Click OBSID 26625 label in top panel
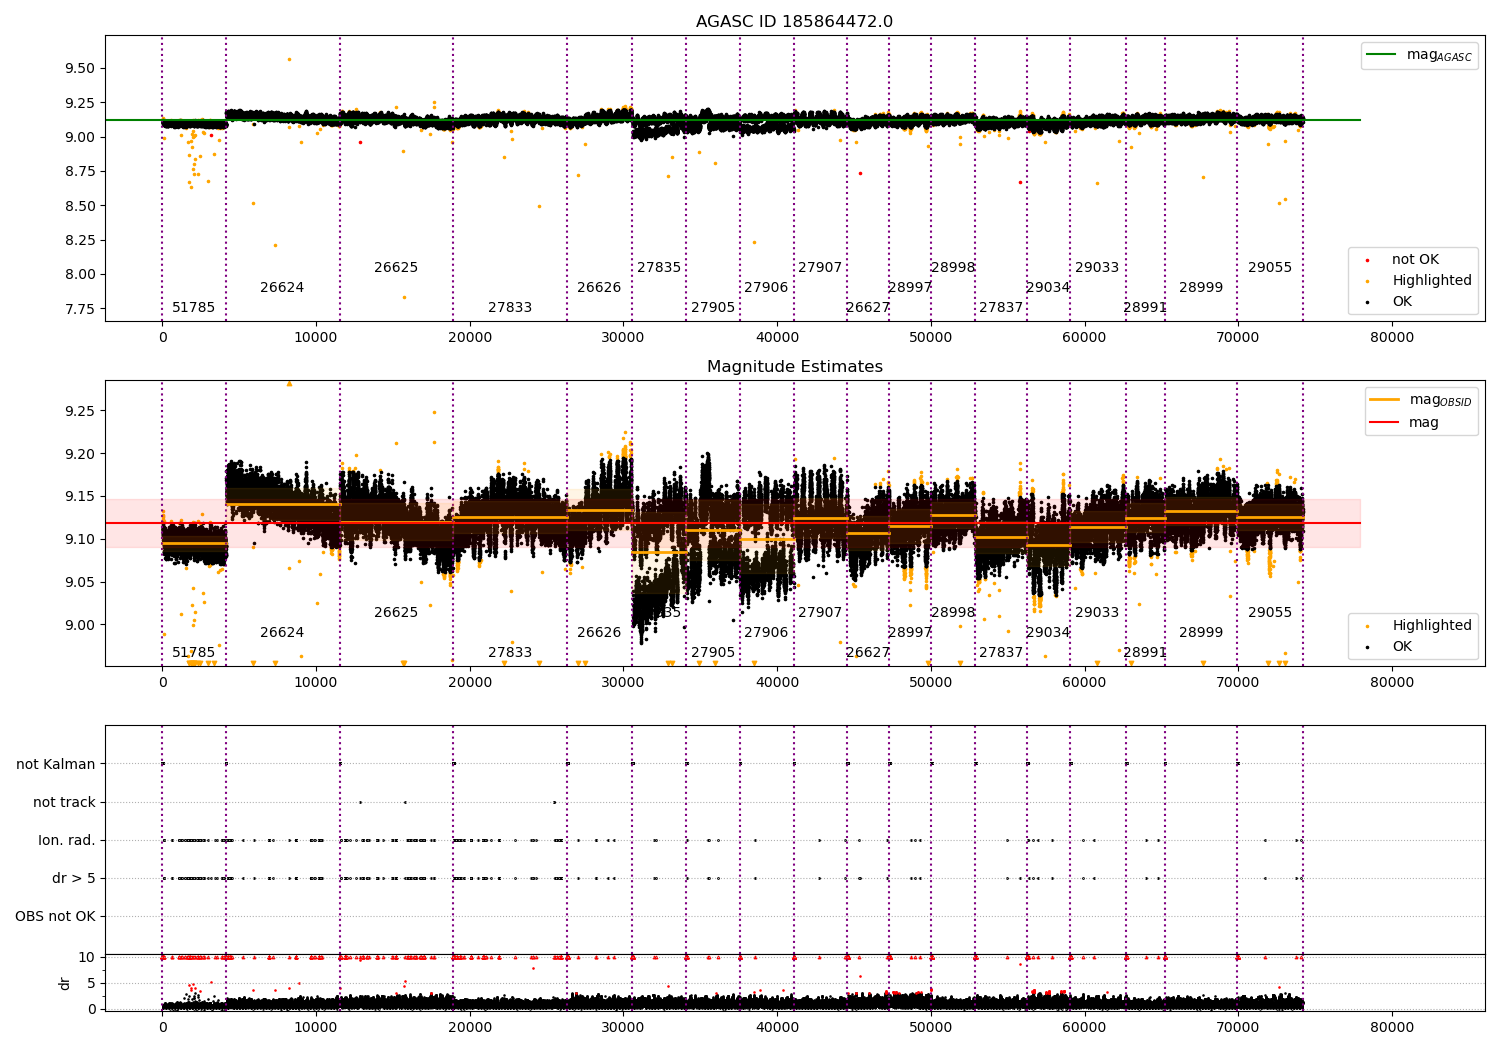 point(396,268)
